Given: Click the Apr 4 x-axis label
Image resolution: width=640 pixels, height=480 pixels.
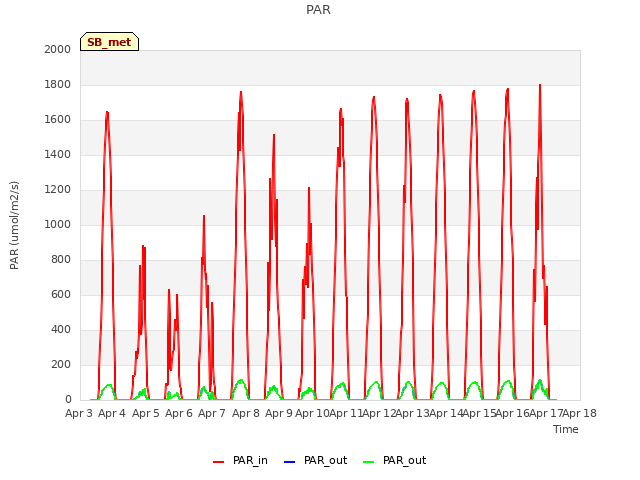Looking at the screenshot, I should (112, 413).
